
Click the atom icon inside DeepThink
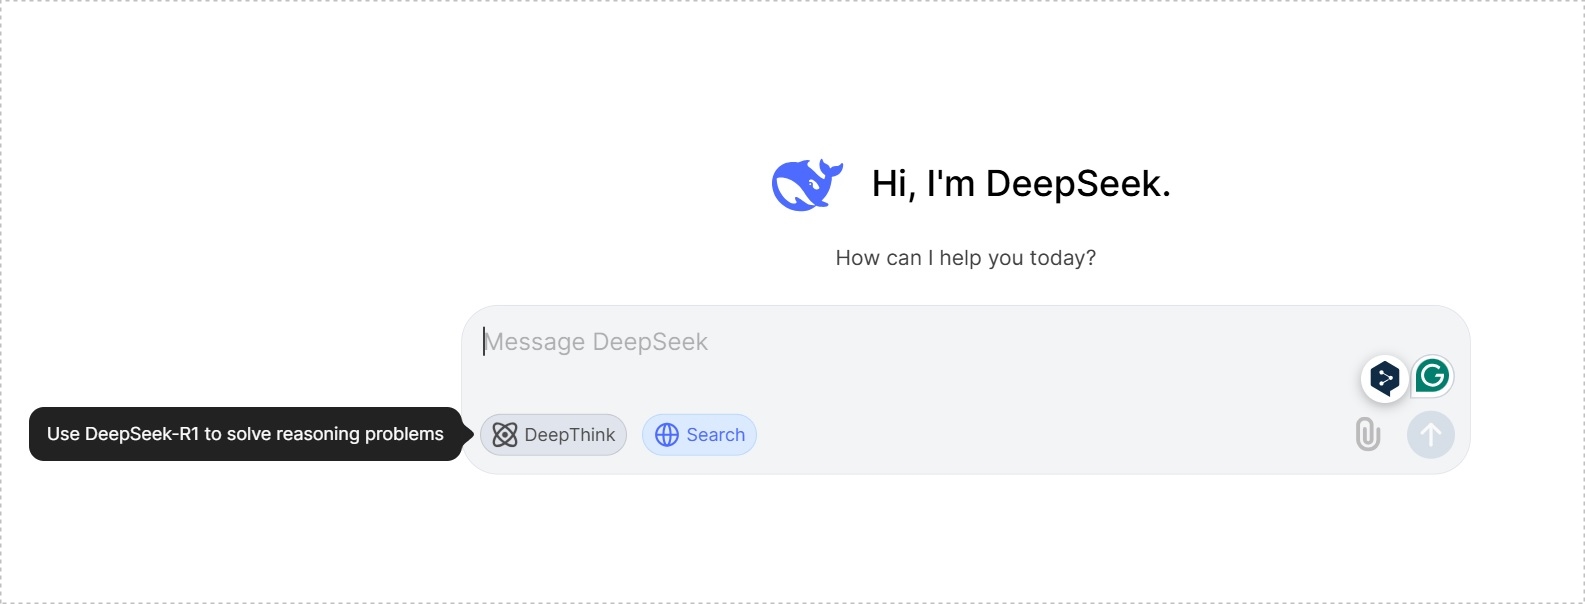[x=505, y=435]
